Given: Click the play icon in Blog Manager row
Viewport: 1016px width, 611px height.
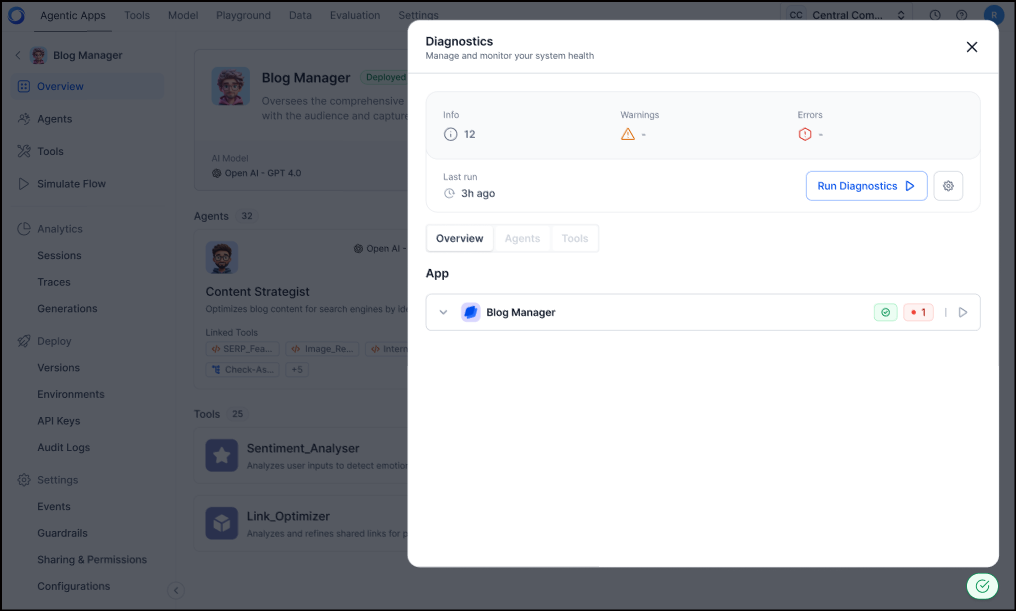Looking at the screenshot, I should [963, 312].
